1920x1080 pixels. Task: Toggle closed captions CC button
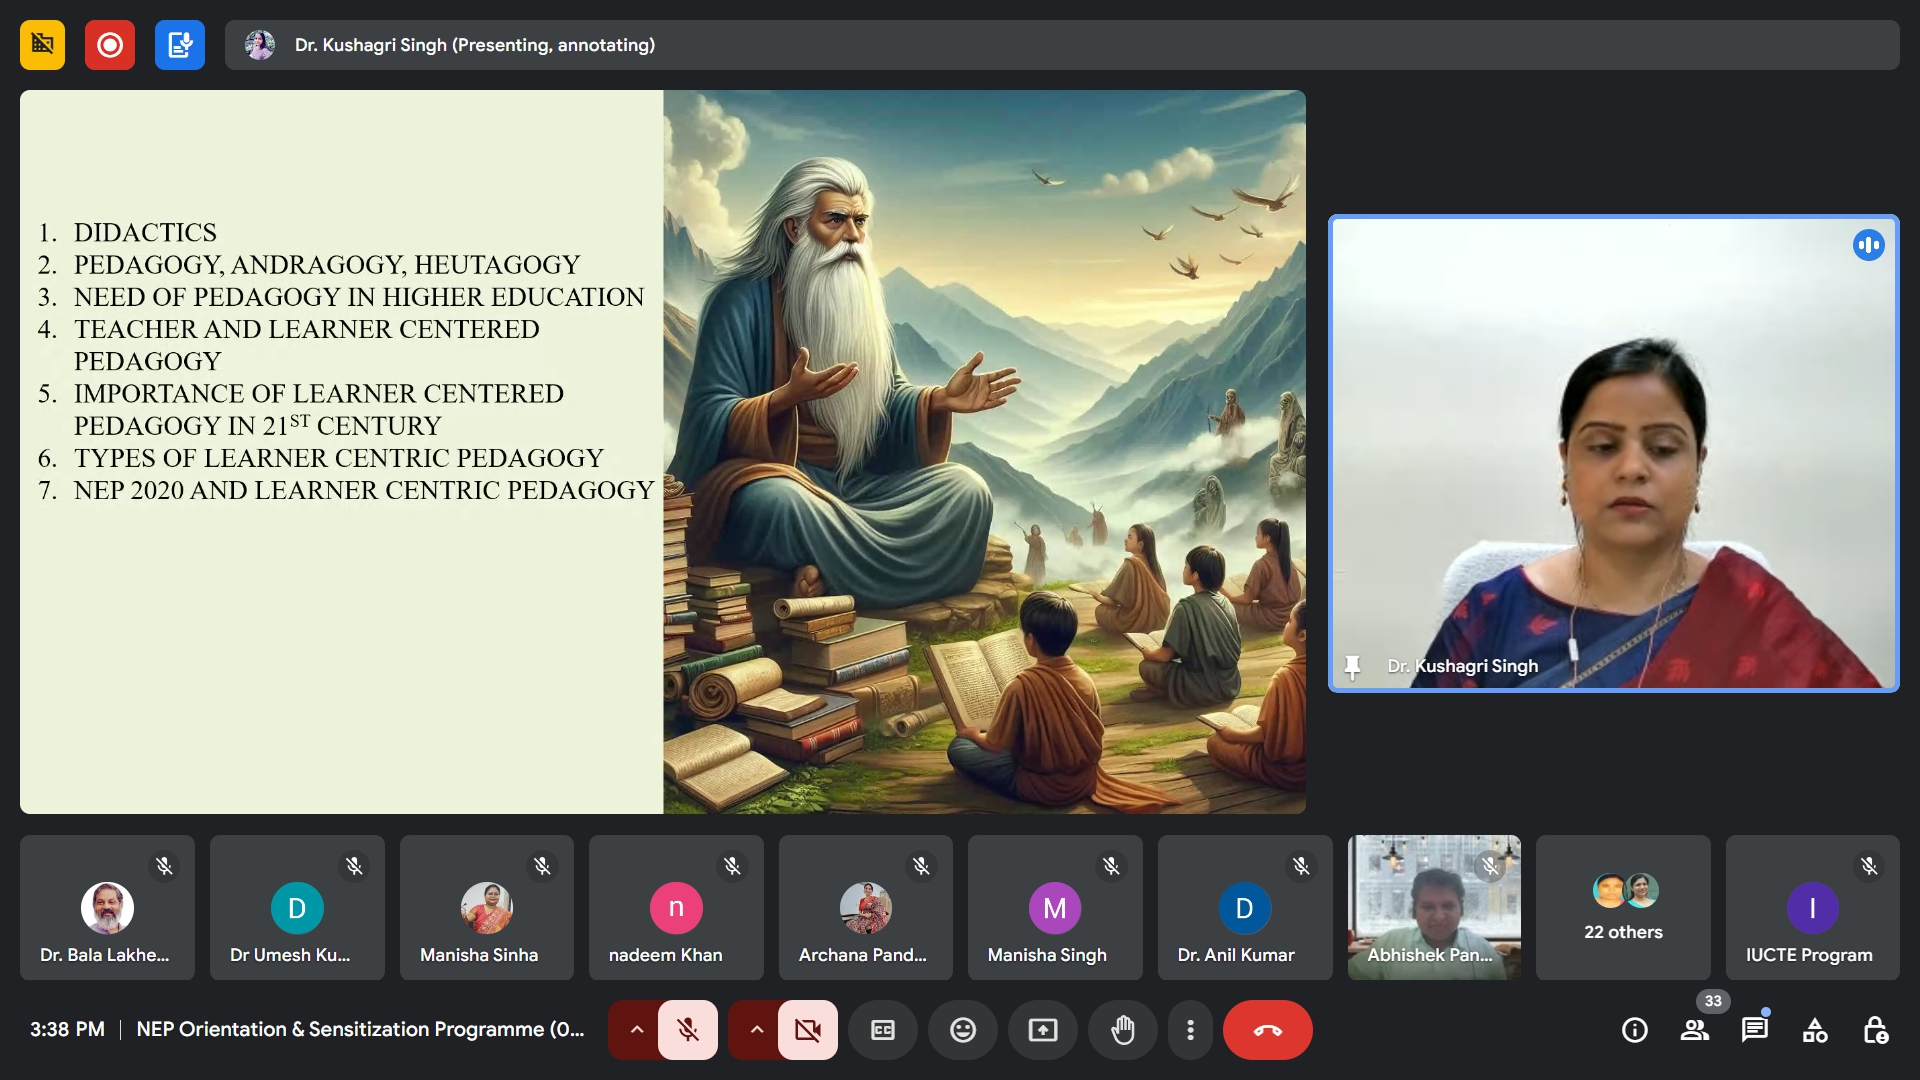tap(883, 1030)
